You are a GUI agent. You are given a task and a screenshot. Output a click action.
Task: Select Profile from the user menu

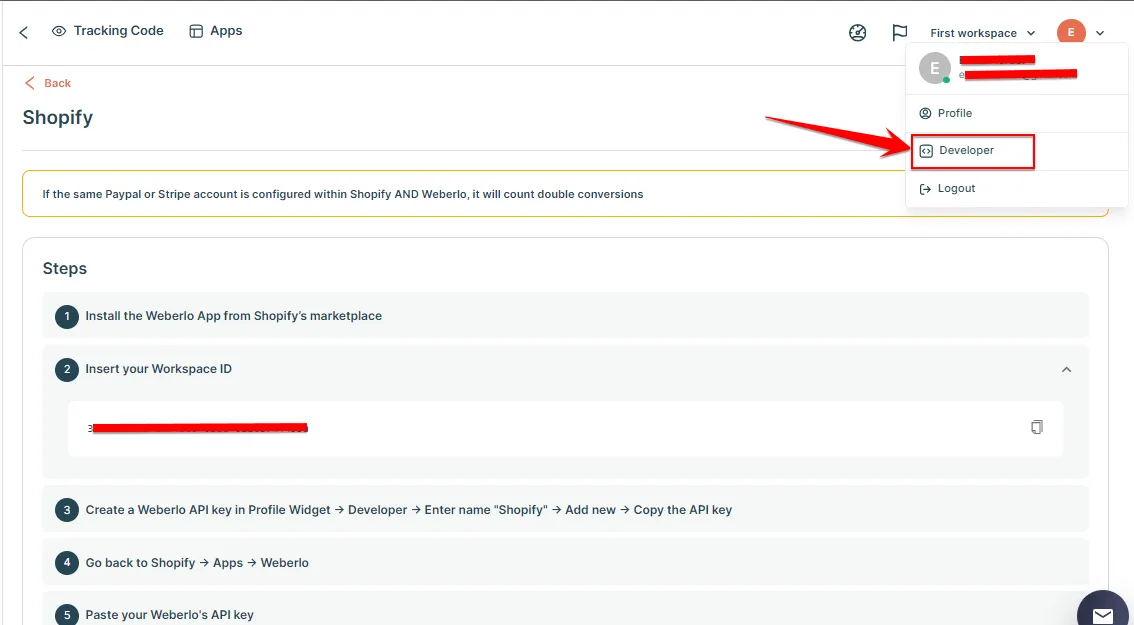click(1016, 114)
